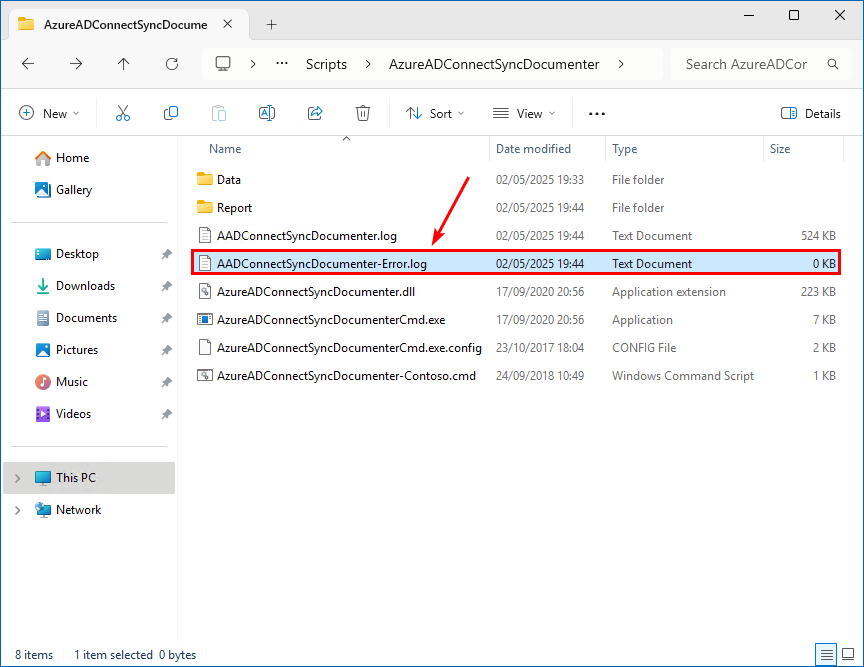The image size is (864, 667).
Task: Sort by the Name column header
Action: [225, 149]
